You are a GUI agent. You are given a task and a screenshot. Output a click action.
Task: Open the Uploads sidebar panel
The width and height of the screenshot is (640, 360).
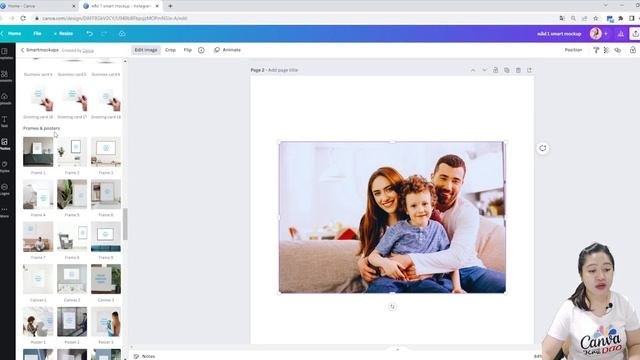5,98
